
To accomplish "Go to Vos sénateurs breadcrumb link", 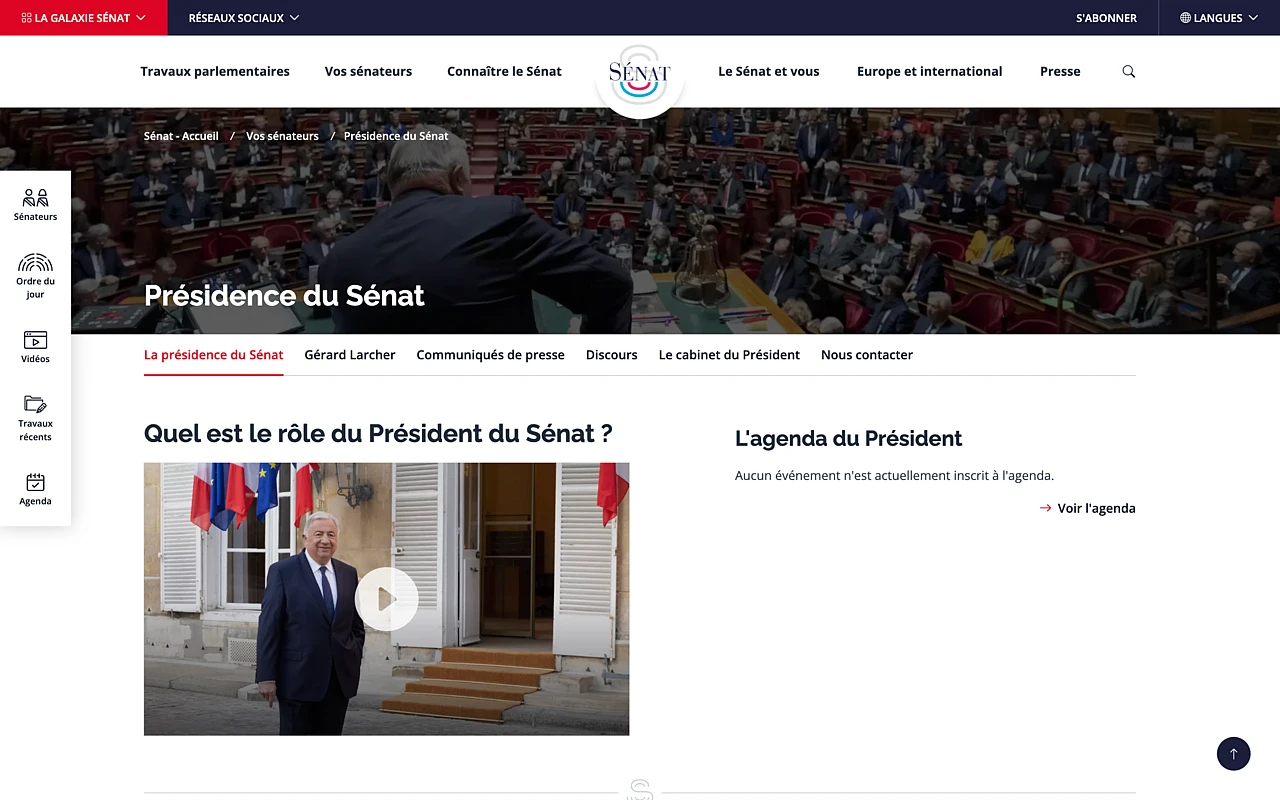I will point(282,136).
